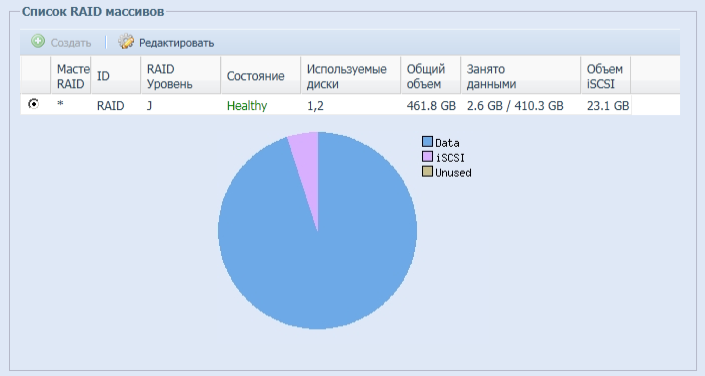Click the tan Unused legend swatch

pos(427,172)
